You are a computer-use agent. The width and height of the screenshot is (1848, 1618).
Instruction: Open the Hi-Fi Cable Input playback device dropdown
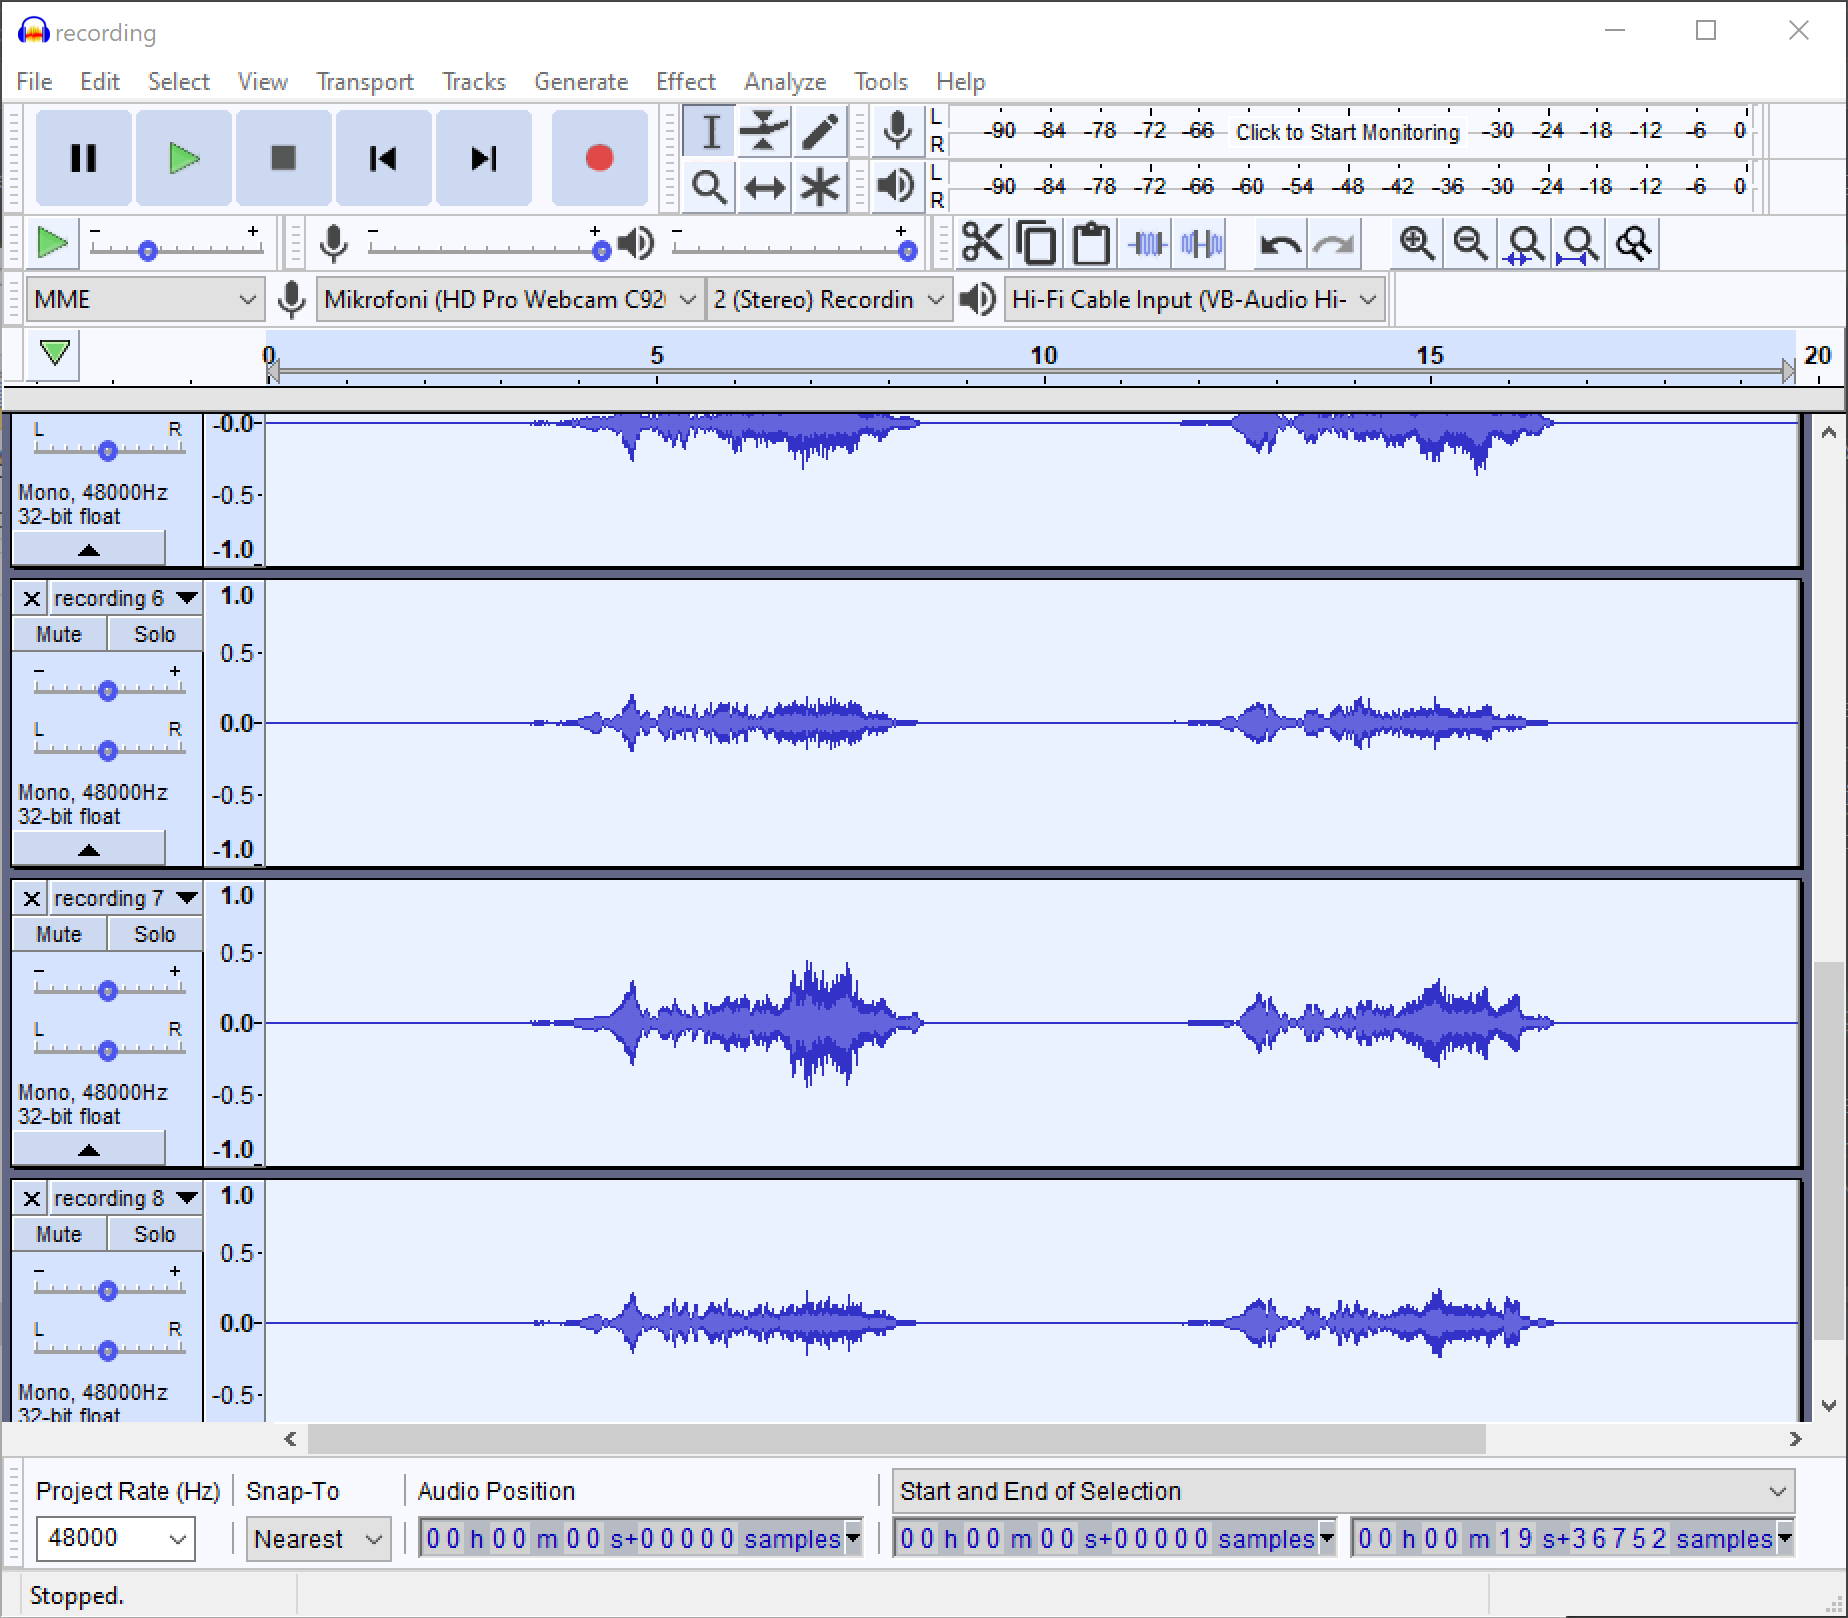1194,299
